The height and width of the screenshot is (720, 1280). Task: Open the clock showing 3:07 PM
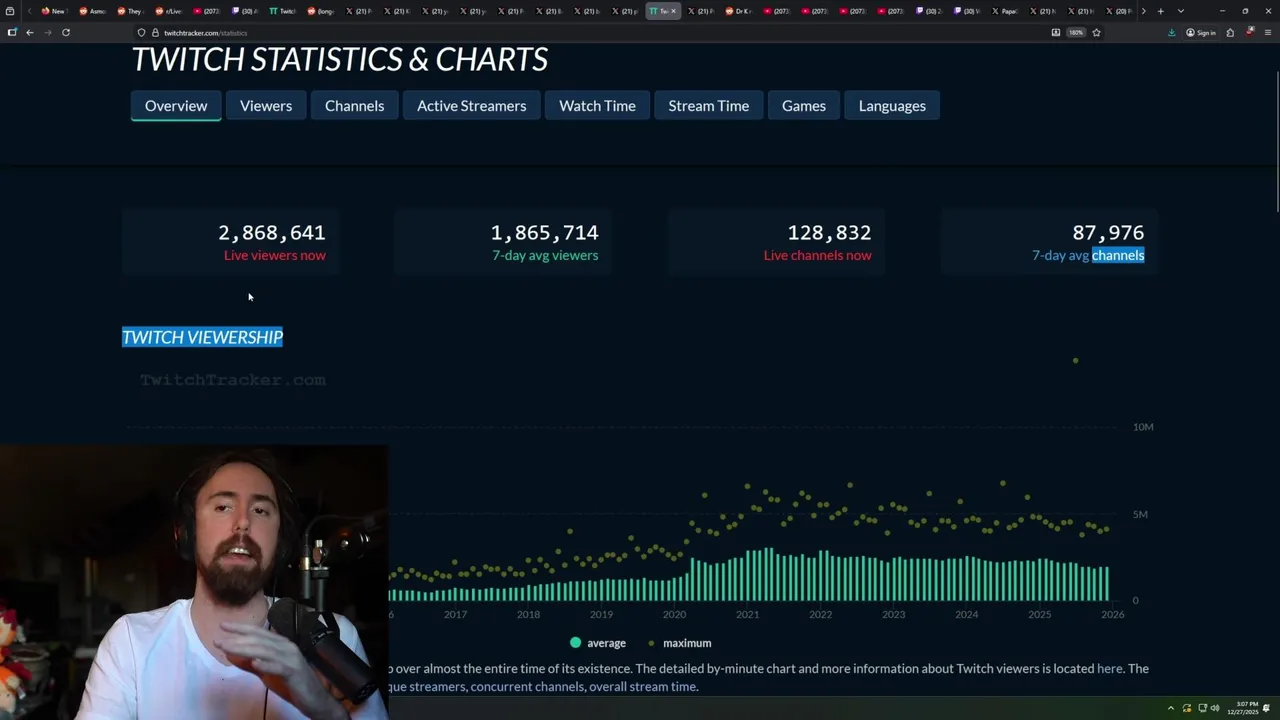[x=1245, y=708]
